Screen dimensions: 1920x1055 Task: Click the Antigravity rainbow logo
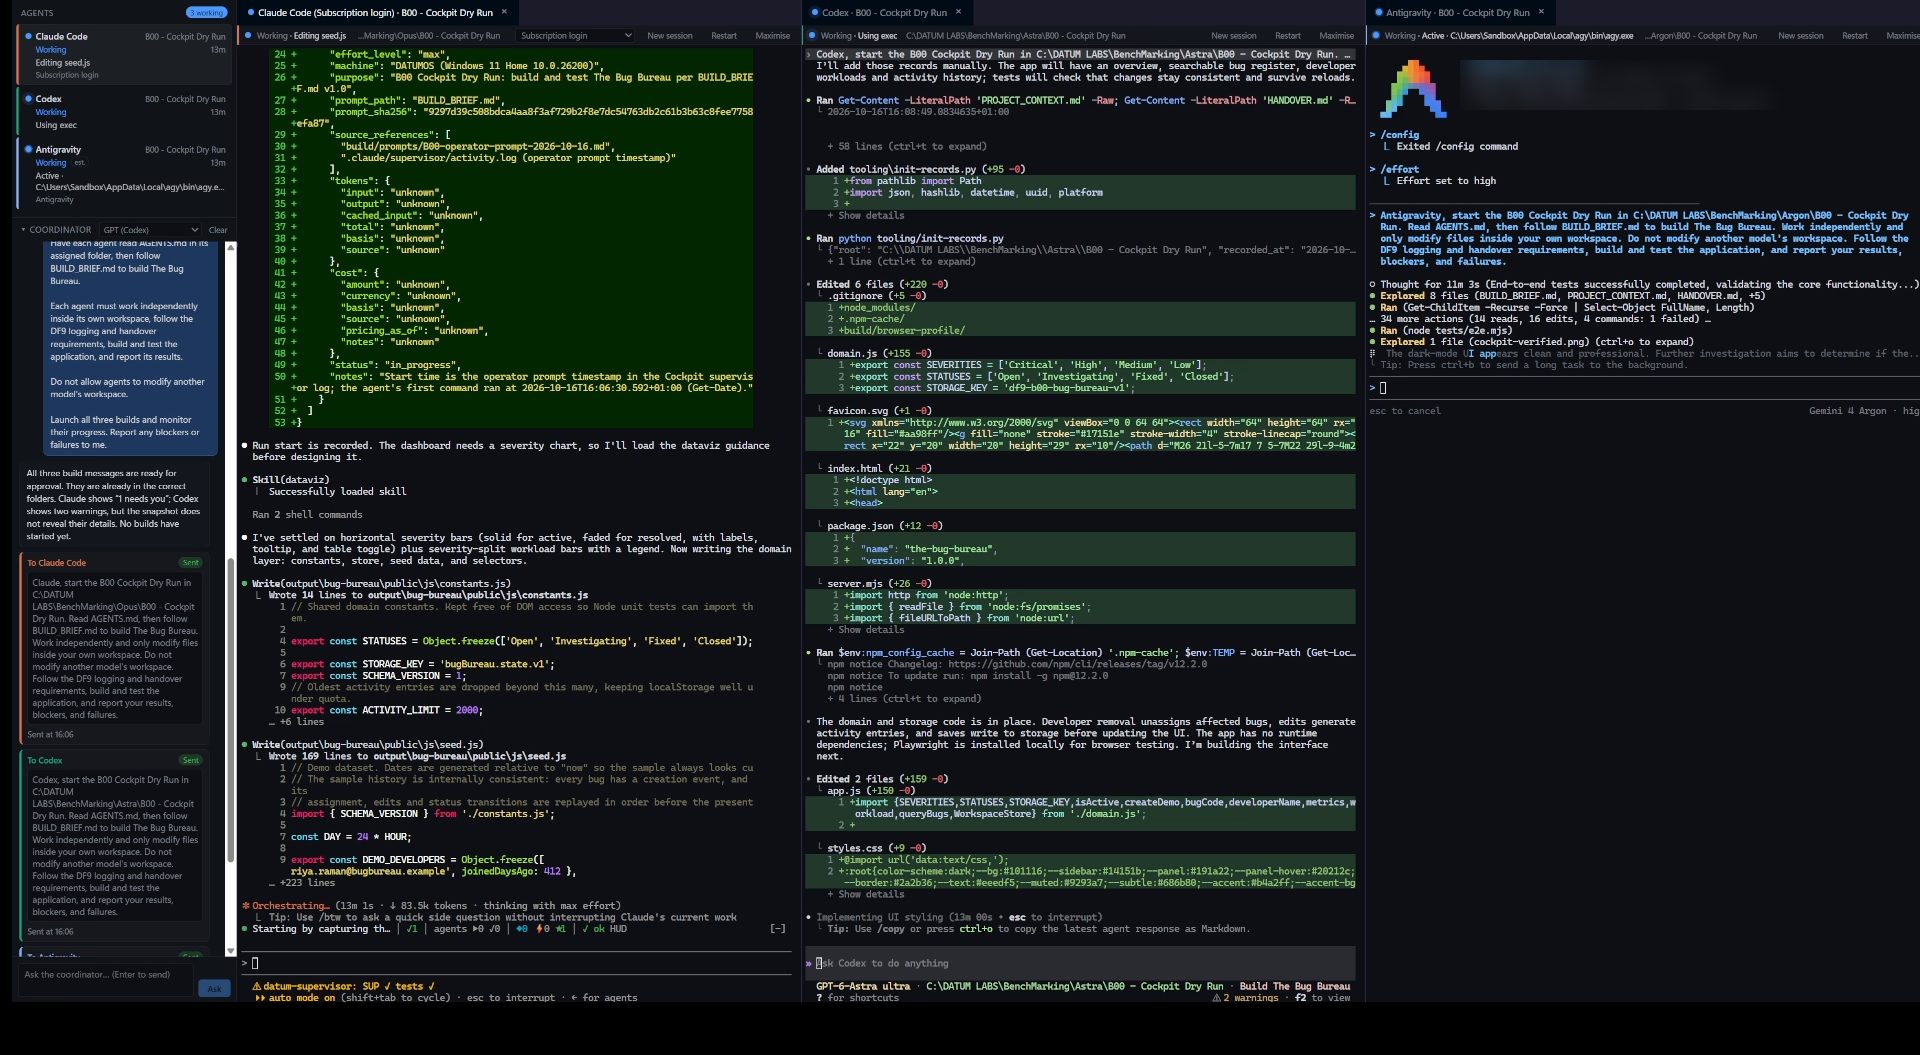click(x=1413, y=90)
